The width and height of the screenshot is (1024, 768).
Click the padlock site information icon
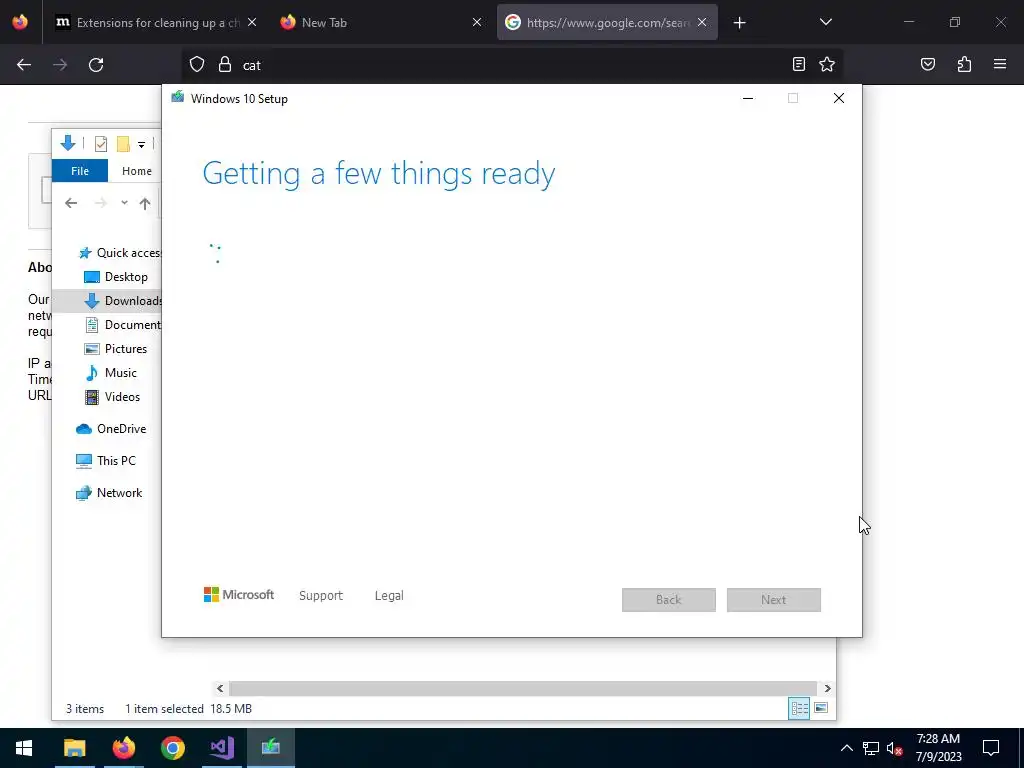click(x=225, y=64)
